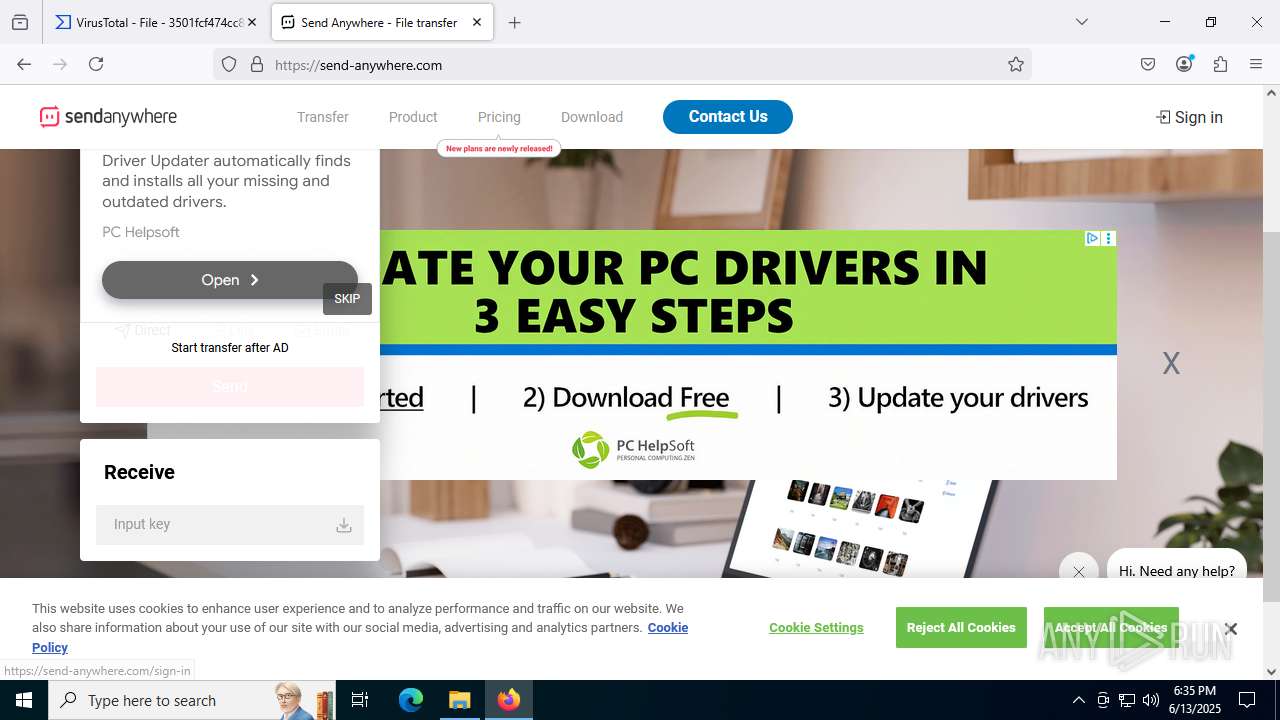The width and height of the screenshot is (1280, 720).
Task: Open the volume control icon
Action: coord(1151,700)
